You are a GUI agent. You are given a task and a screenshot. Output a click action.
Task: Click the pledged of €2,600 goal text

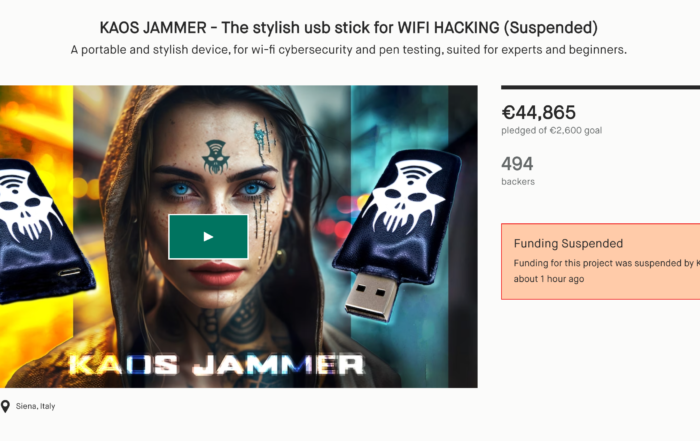(x=551, y=130)
